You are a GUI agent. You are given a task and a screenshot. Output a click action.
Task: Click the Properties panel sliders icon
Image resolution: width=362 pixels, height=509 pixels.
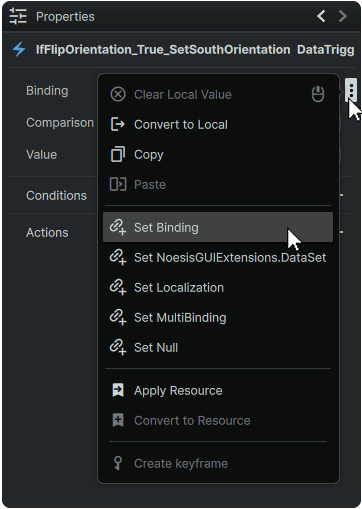(18, 16)
